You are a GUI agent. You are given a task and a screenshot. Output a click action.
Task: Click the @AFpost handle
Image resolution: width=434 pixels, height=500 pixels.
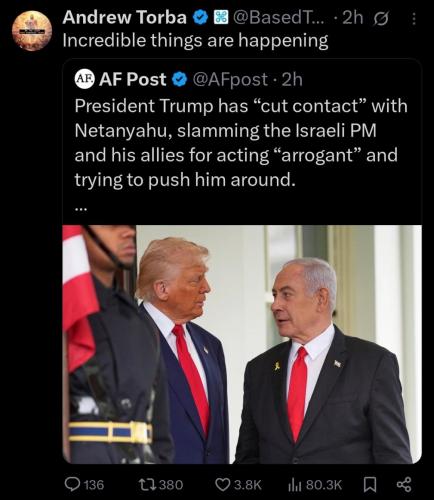click(x=230, y=80)
